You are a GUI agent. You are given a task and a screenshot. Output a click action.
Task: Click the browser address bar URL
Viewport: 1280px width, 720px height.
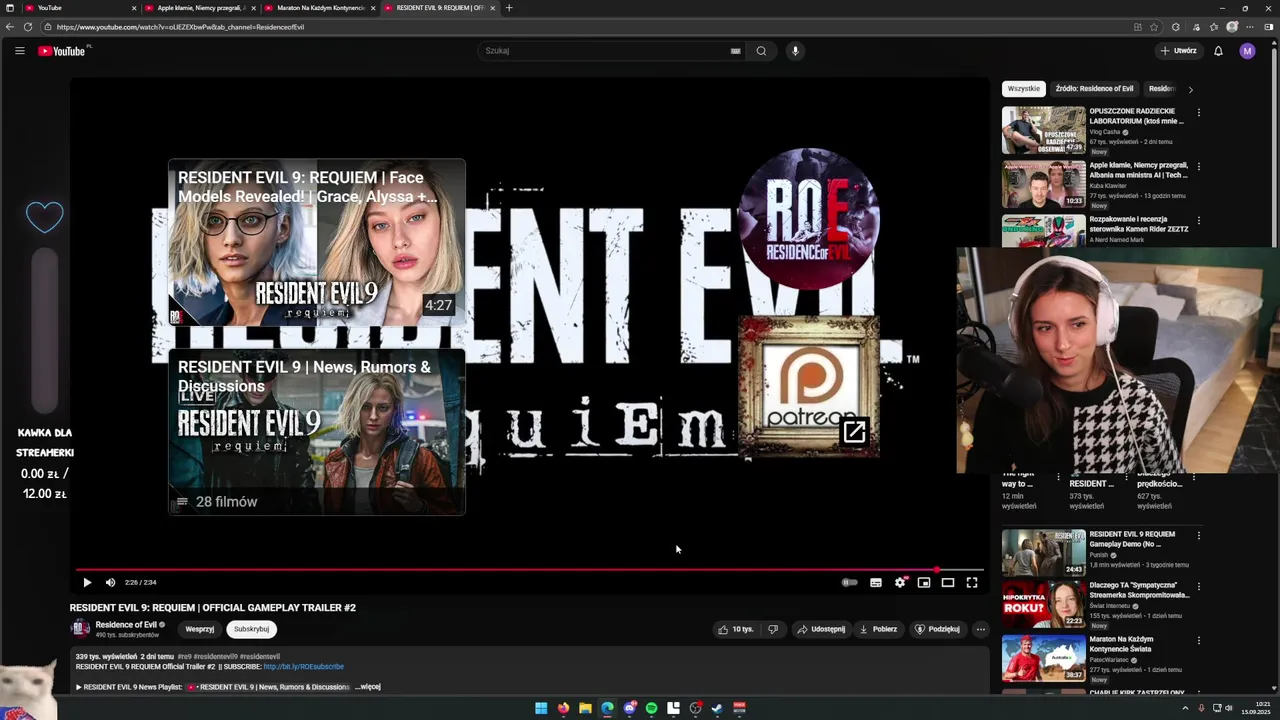click(180, 27)
